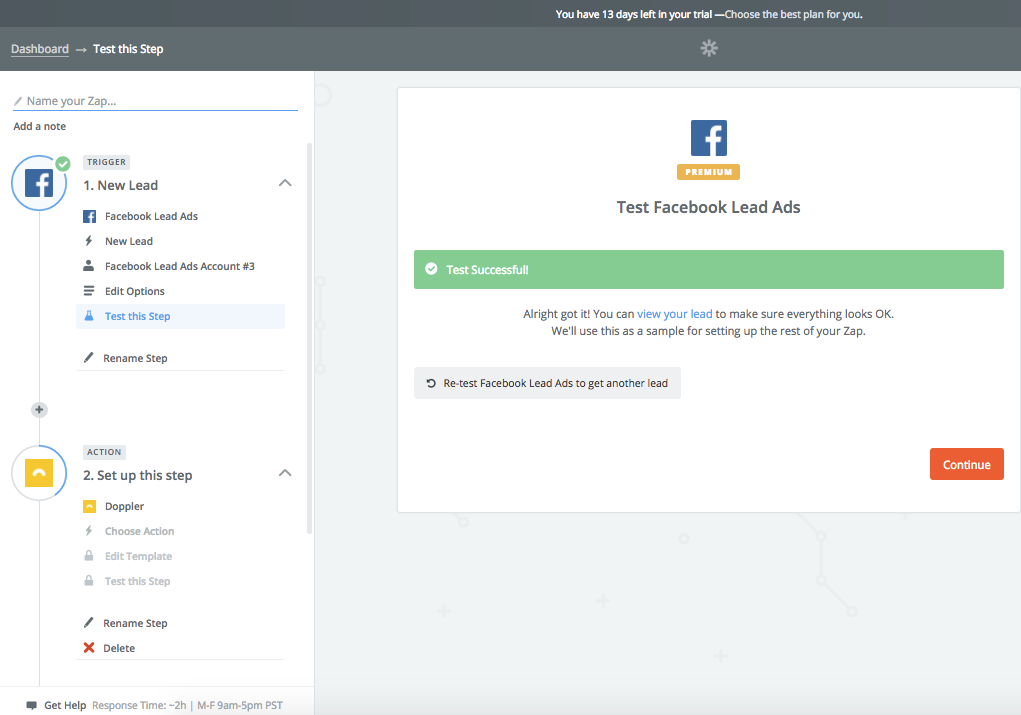Click the lightning icon beside Choose Action

(89, 531)
